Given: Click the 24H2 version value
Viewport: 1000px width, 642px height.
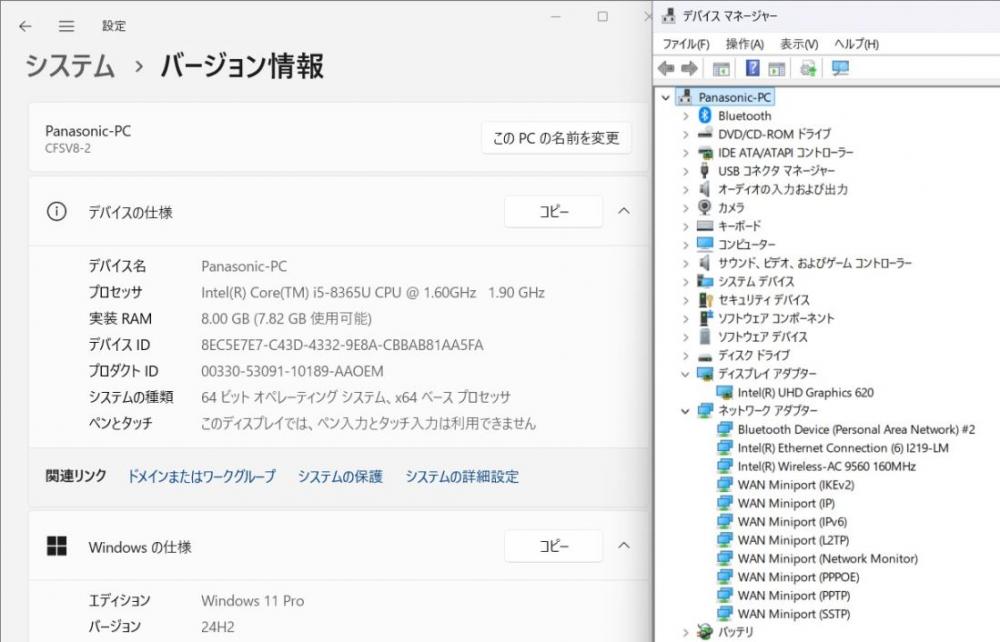Looking at the screenshot, I should pyautogui.click(x=217, y=627).
